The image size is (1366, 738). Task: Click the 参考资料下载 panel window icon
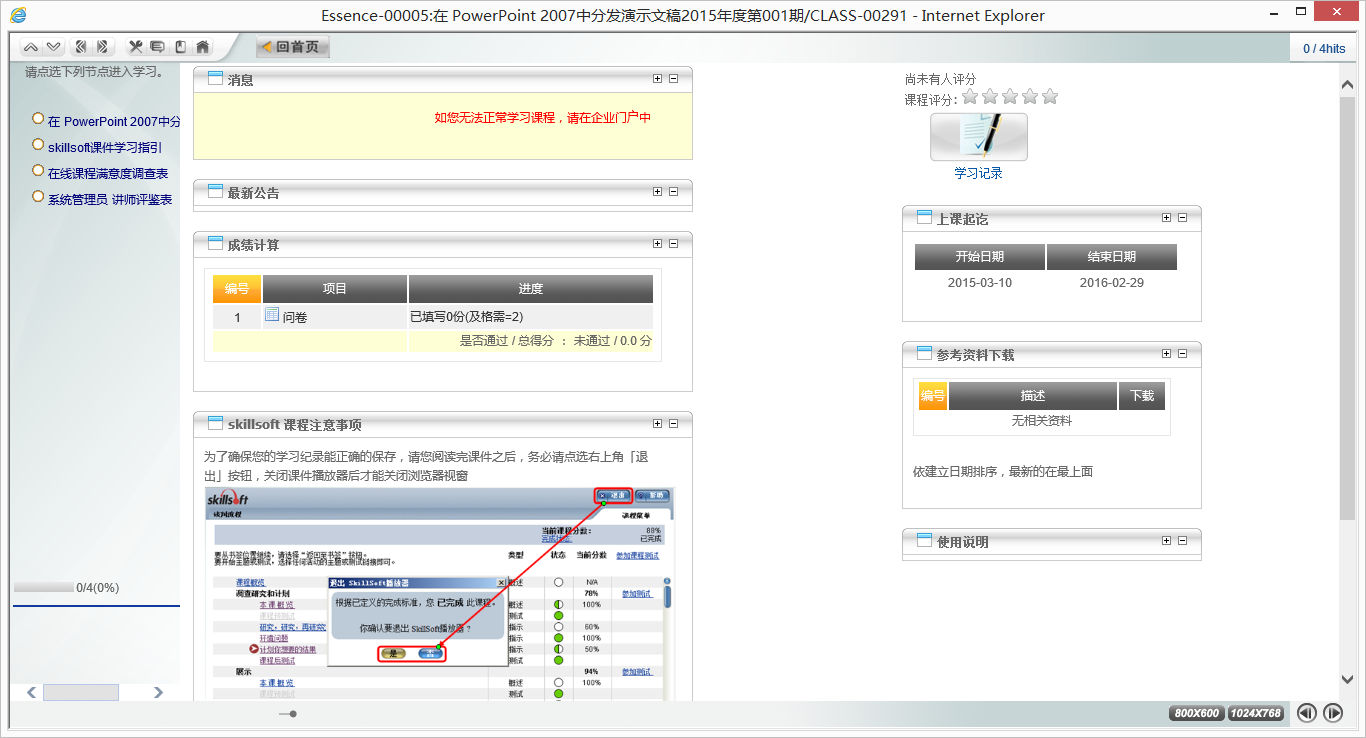[924, 354]
